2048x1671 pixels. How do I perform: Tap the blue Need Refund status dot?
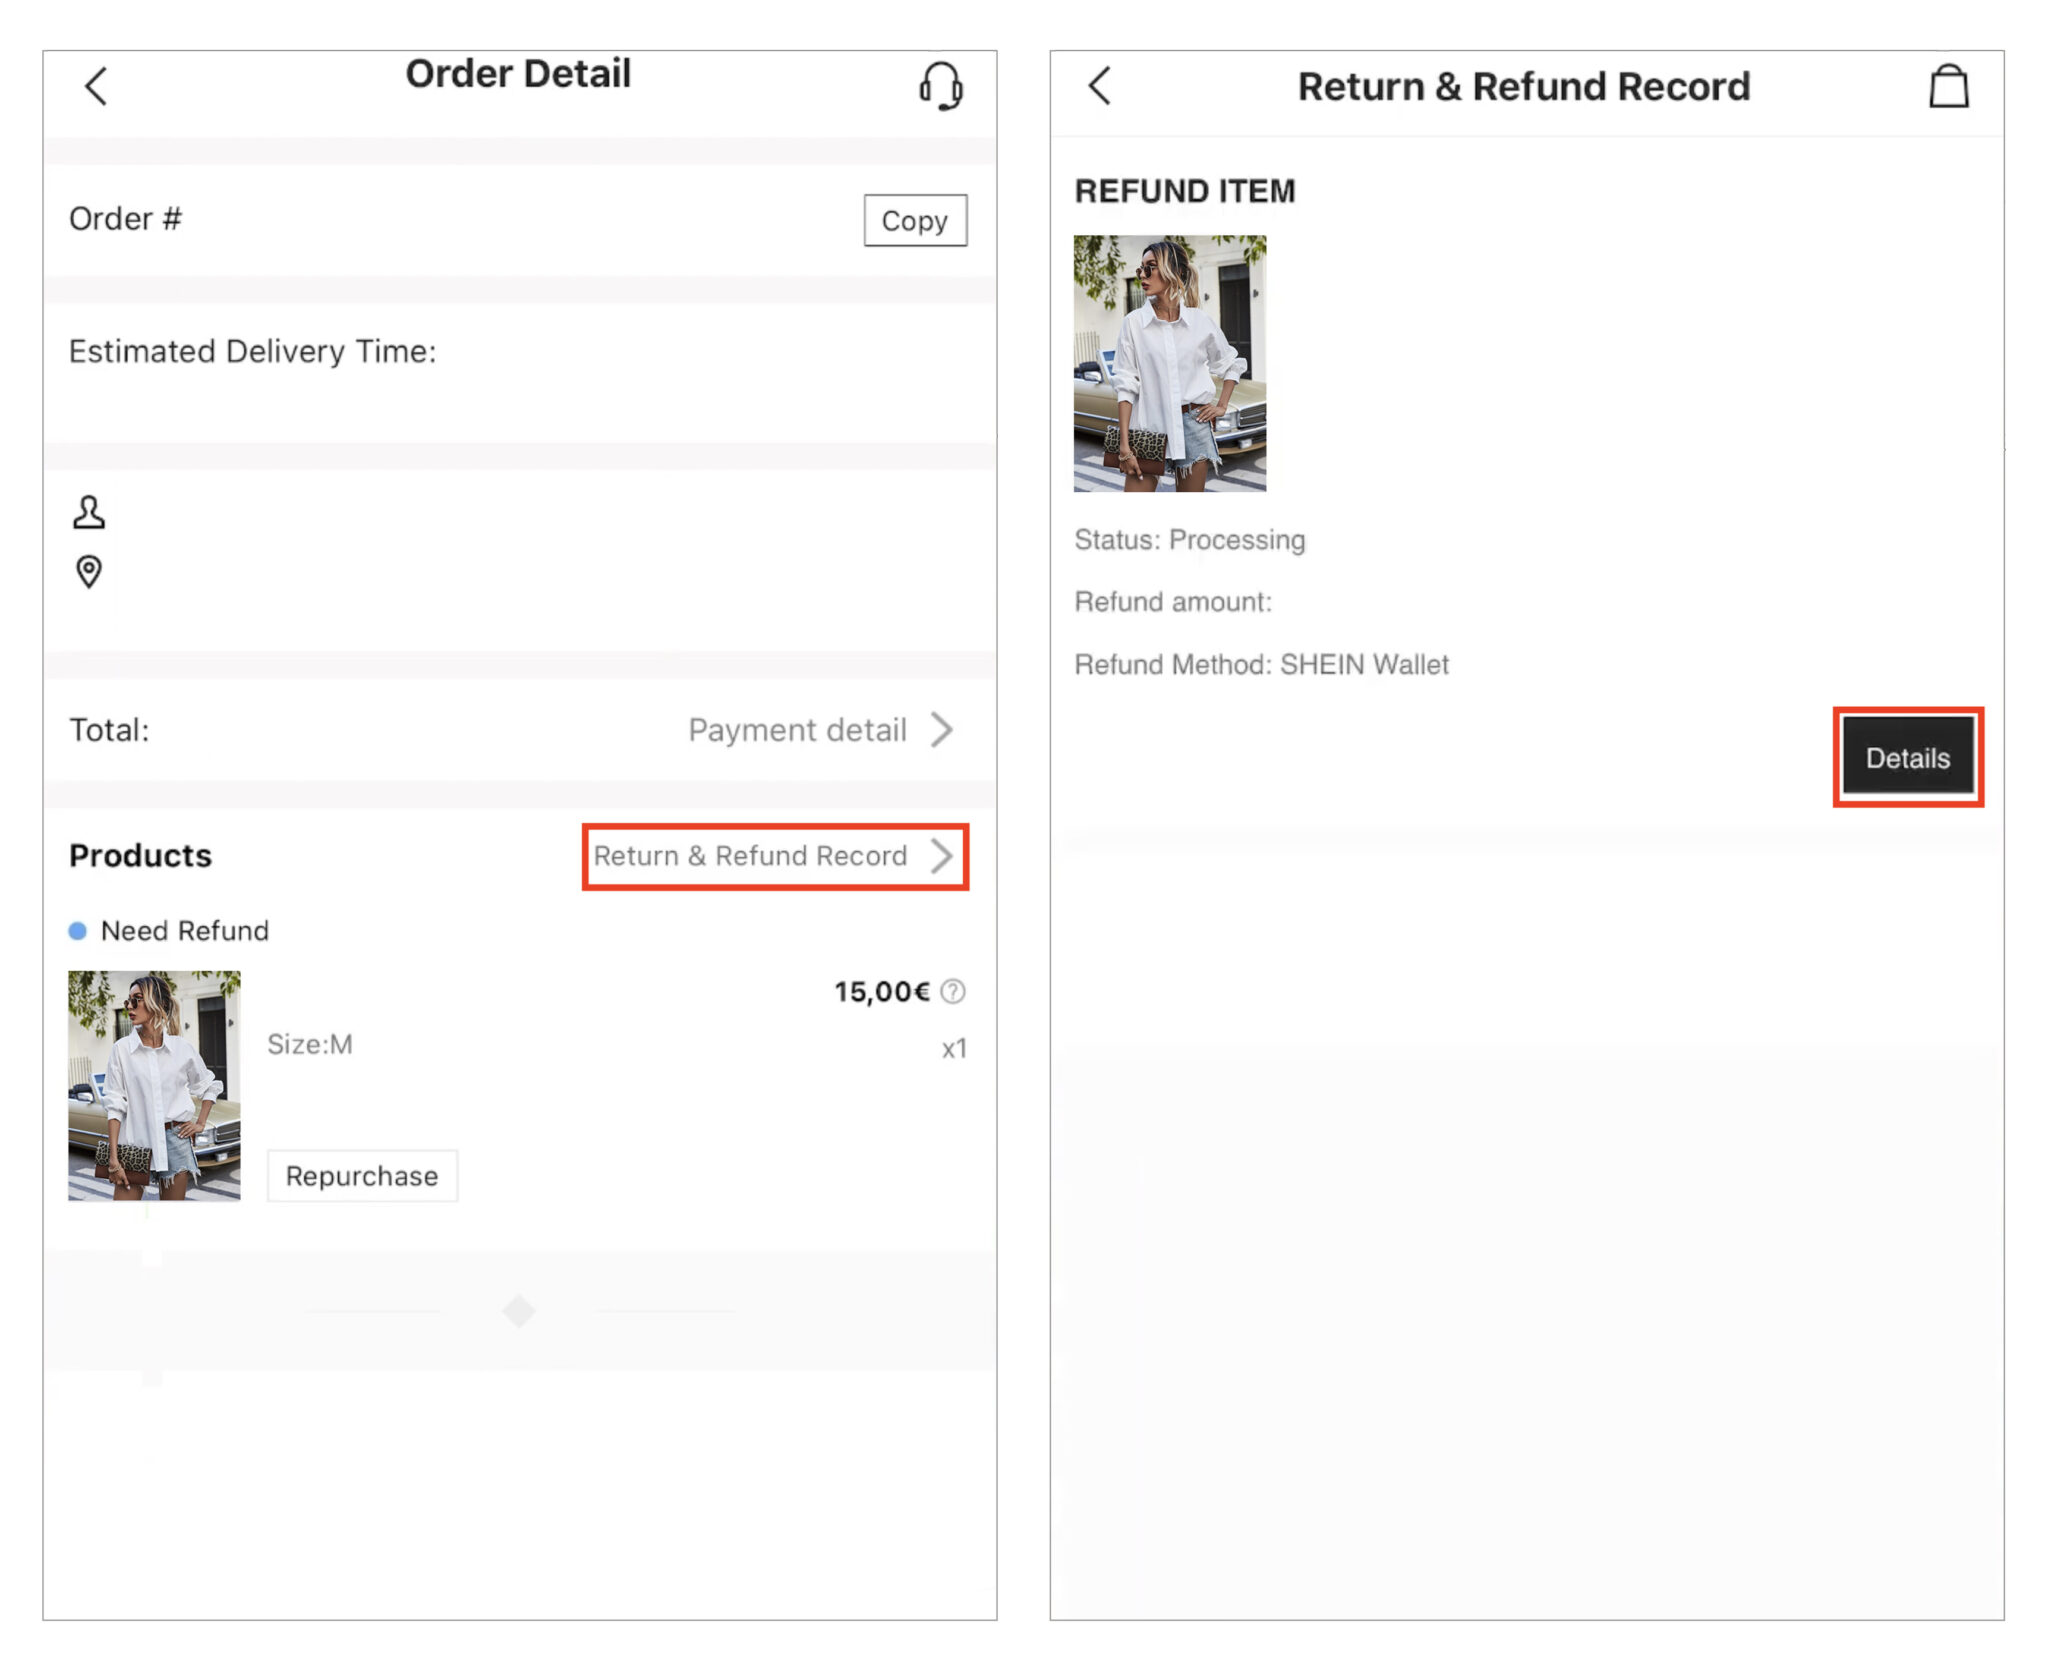(x=78, y=931)
